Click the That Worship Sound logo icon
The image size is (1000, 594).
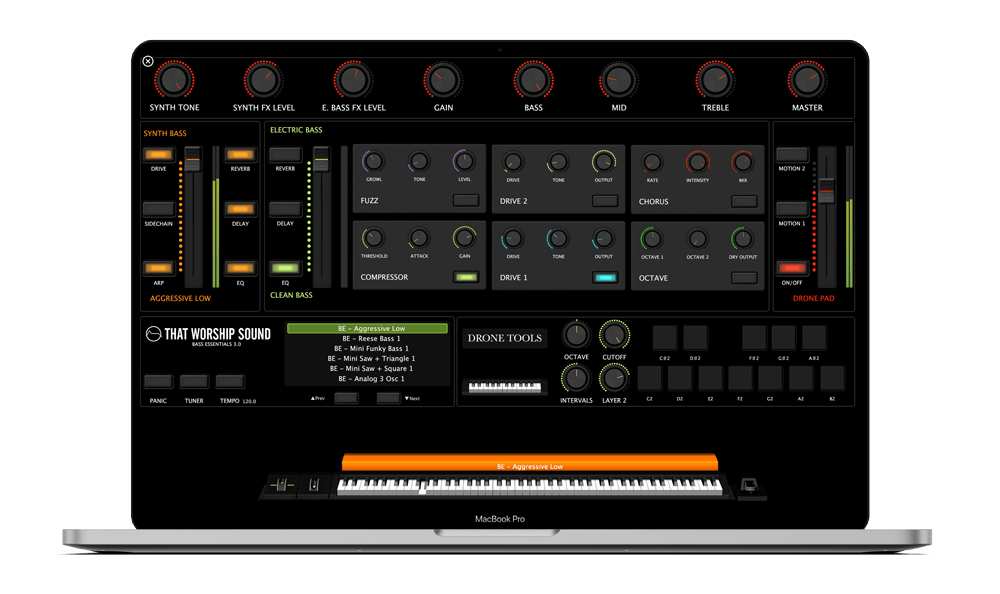[153, 334]
